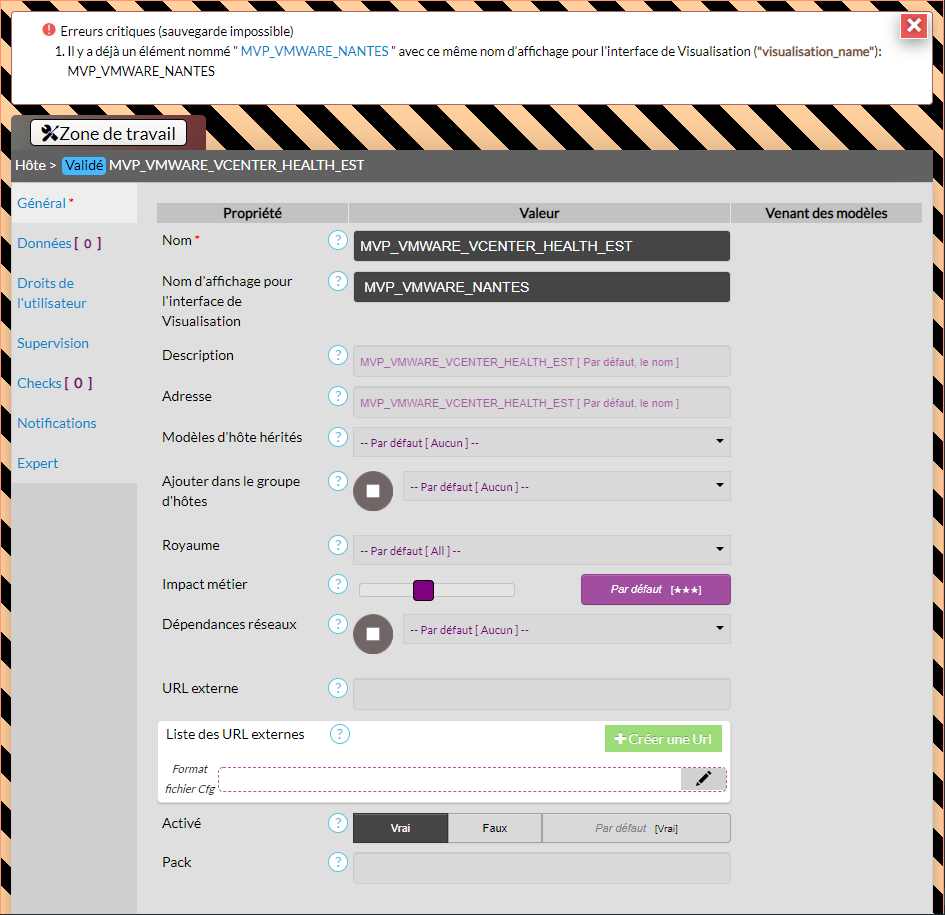
Task: Click help icon next to Impact métier
Action: [338, 584]
